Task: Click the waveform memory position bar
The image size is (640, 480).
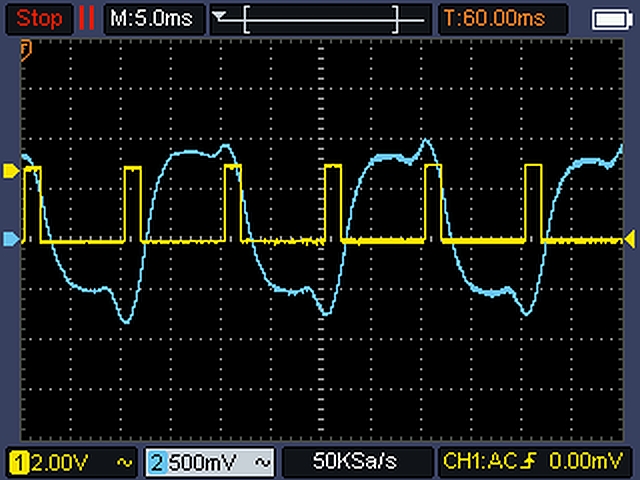Action: pos(320,19)
